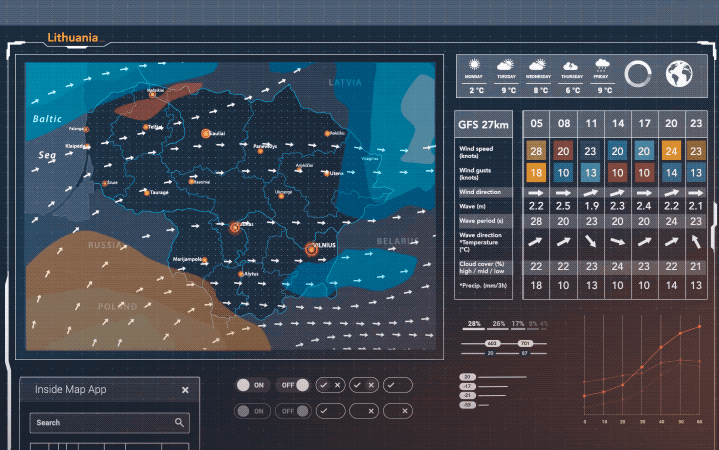Close the Inside Map App panel

185,390
